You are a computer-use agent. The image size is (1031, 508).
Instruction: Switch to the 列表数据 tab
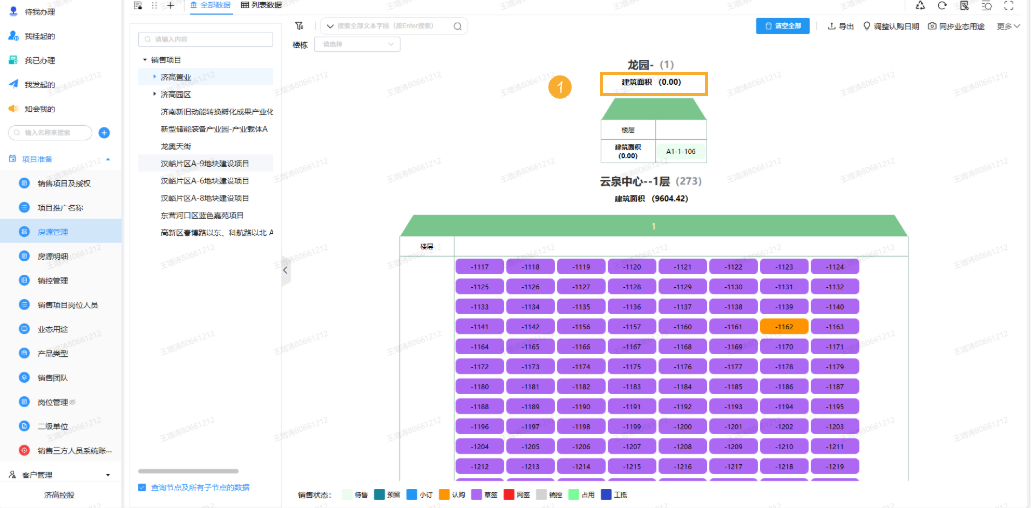261,5
